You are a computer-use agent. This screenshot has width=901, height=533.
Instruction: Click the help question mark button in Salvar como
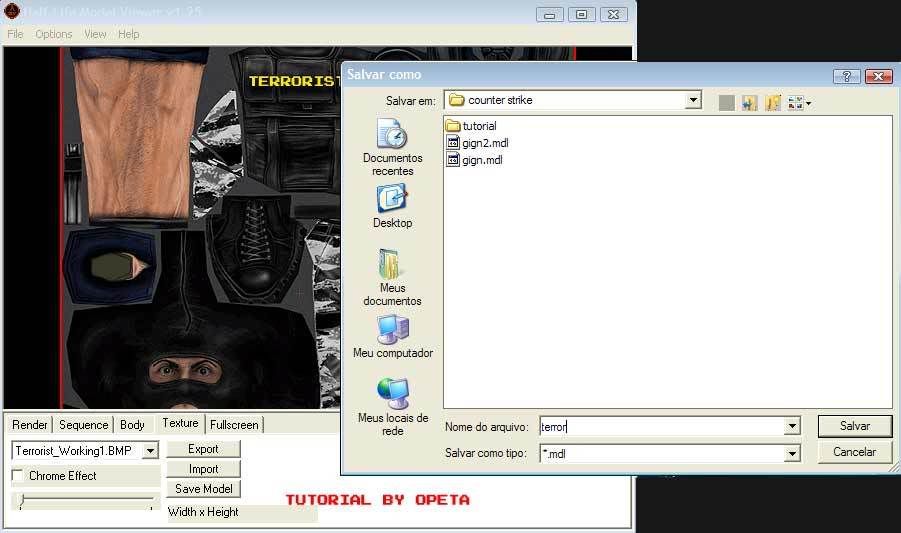pyautogui.click(x=846, y=76)
